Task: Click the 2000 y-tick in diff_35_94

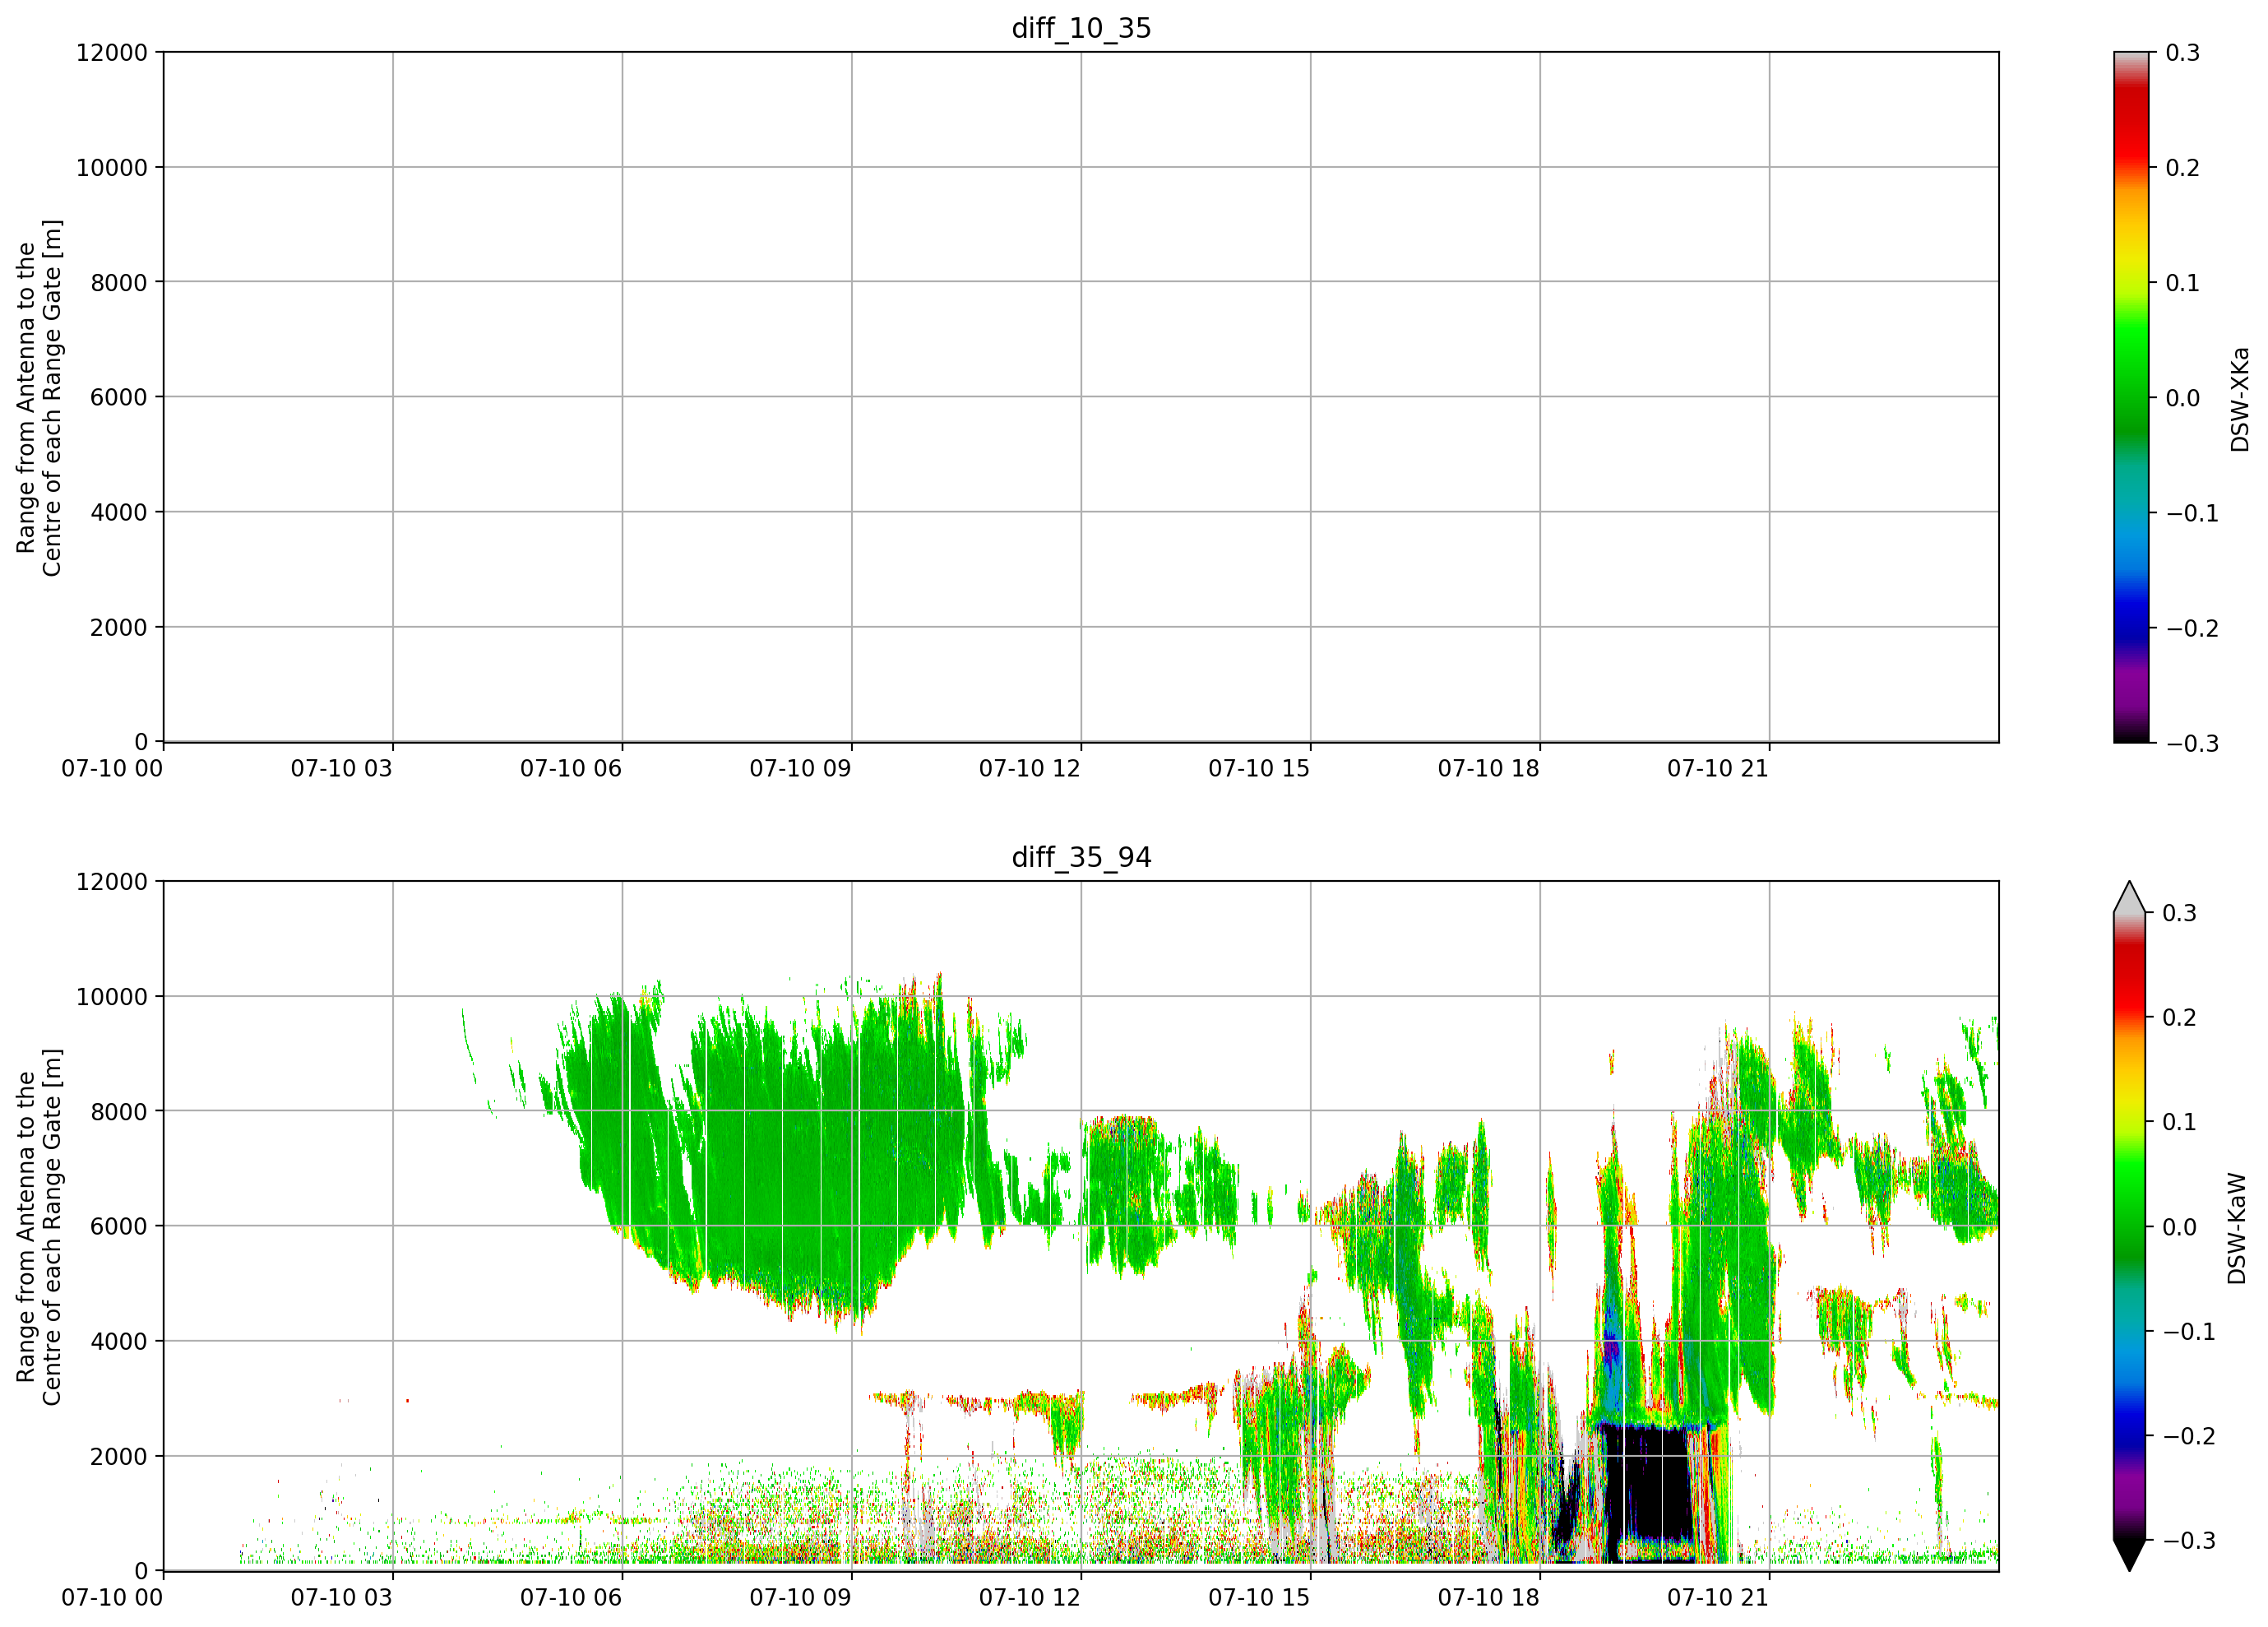Action: (x=119, y=1456)
